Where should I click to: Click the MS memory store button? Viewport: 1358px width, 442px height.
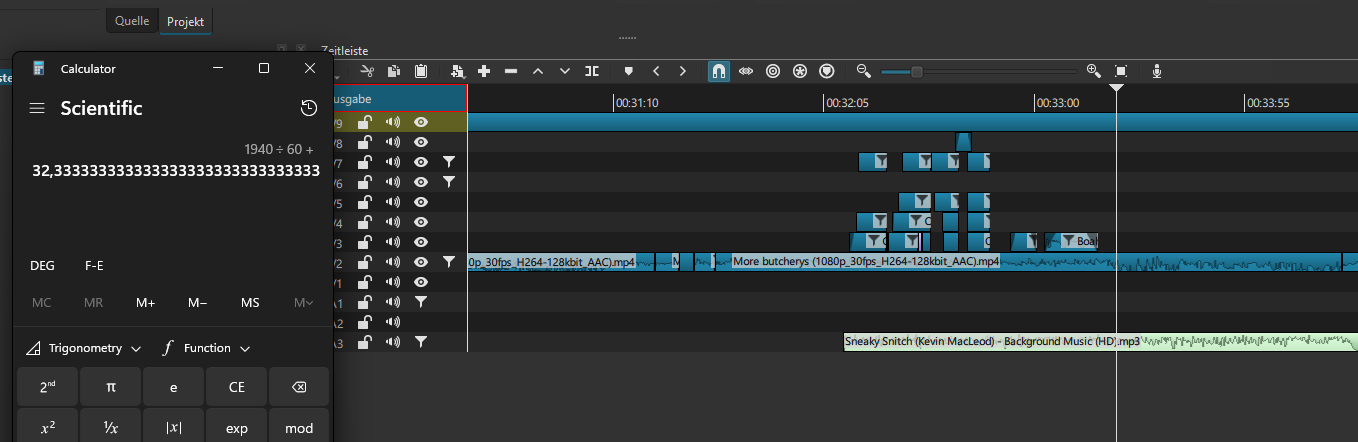[250, 303]
